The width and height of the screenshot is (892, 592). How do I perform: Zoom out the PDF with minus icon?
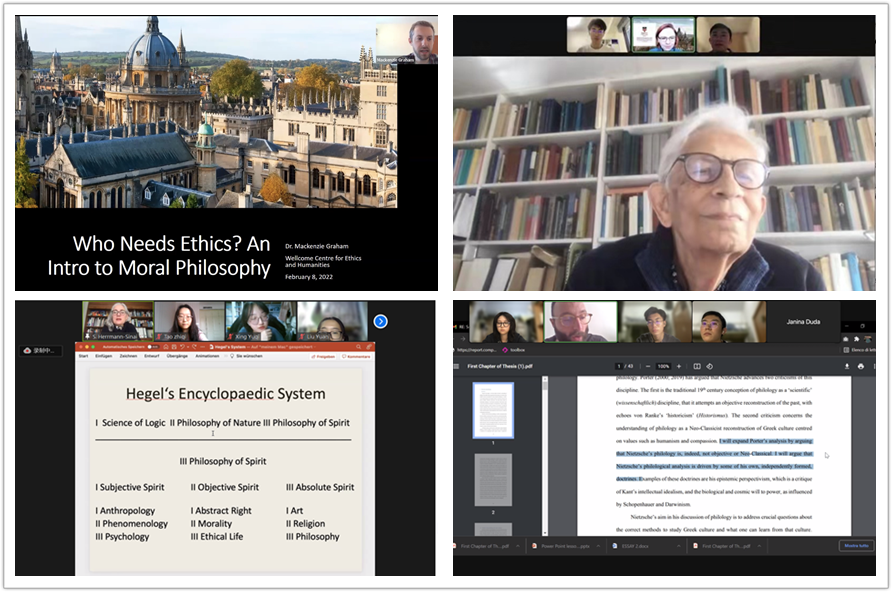coord(646,366)
